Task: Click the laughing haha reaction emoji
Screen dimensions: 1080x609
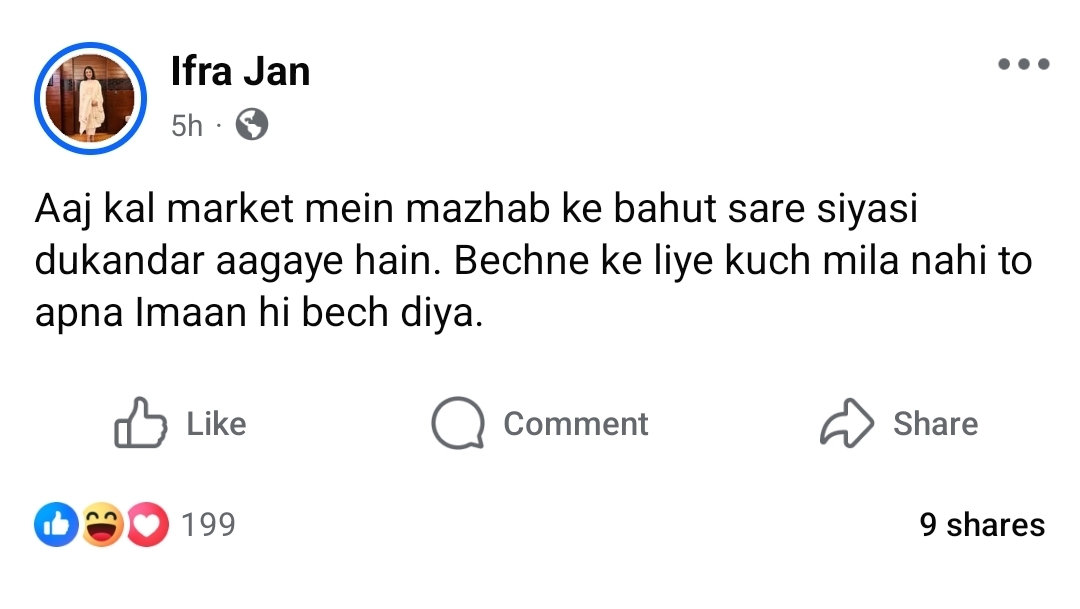Action: 101,525
